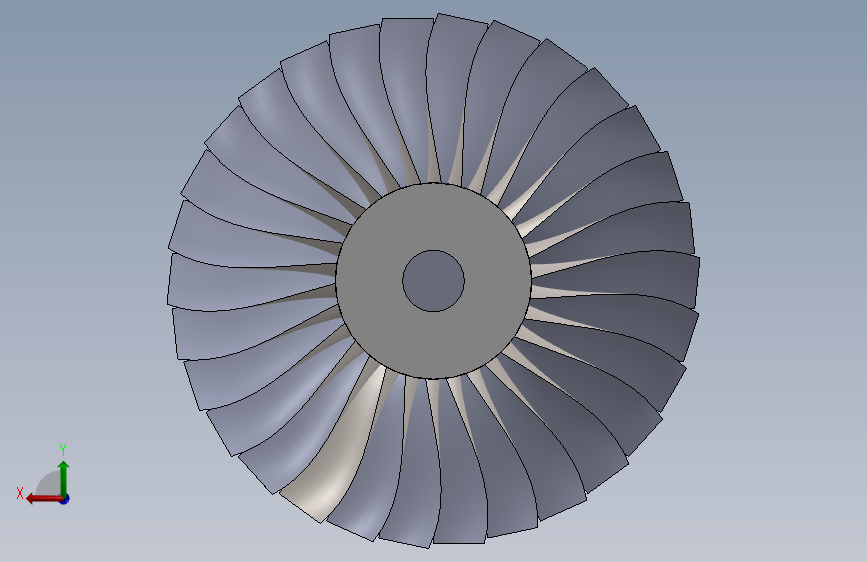Click the red "X" label of the triad
This screenshot has width=867, height=562.
tap(20, 493)
